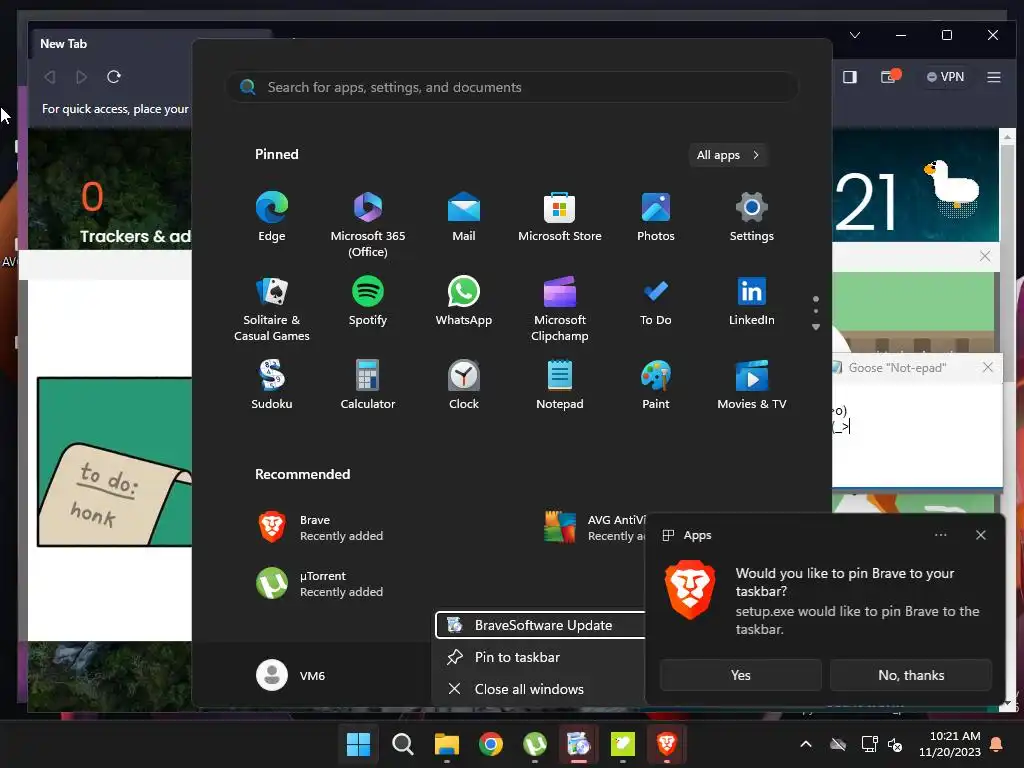Open Brave main hamburger menu

point(994,77)
